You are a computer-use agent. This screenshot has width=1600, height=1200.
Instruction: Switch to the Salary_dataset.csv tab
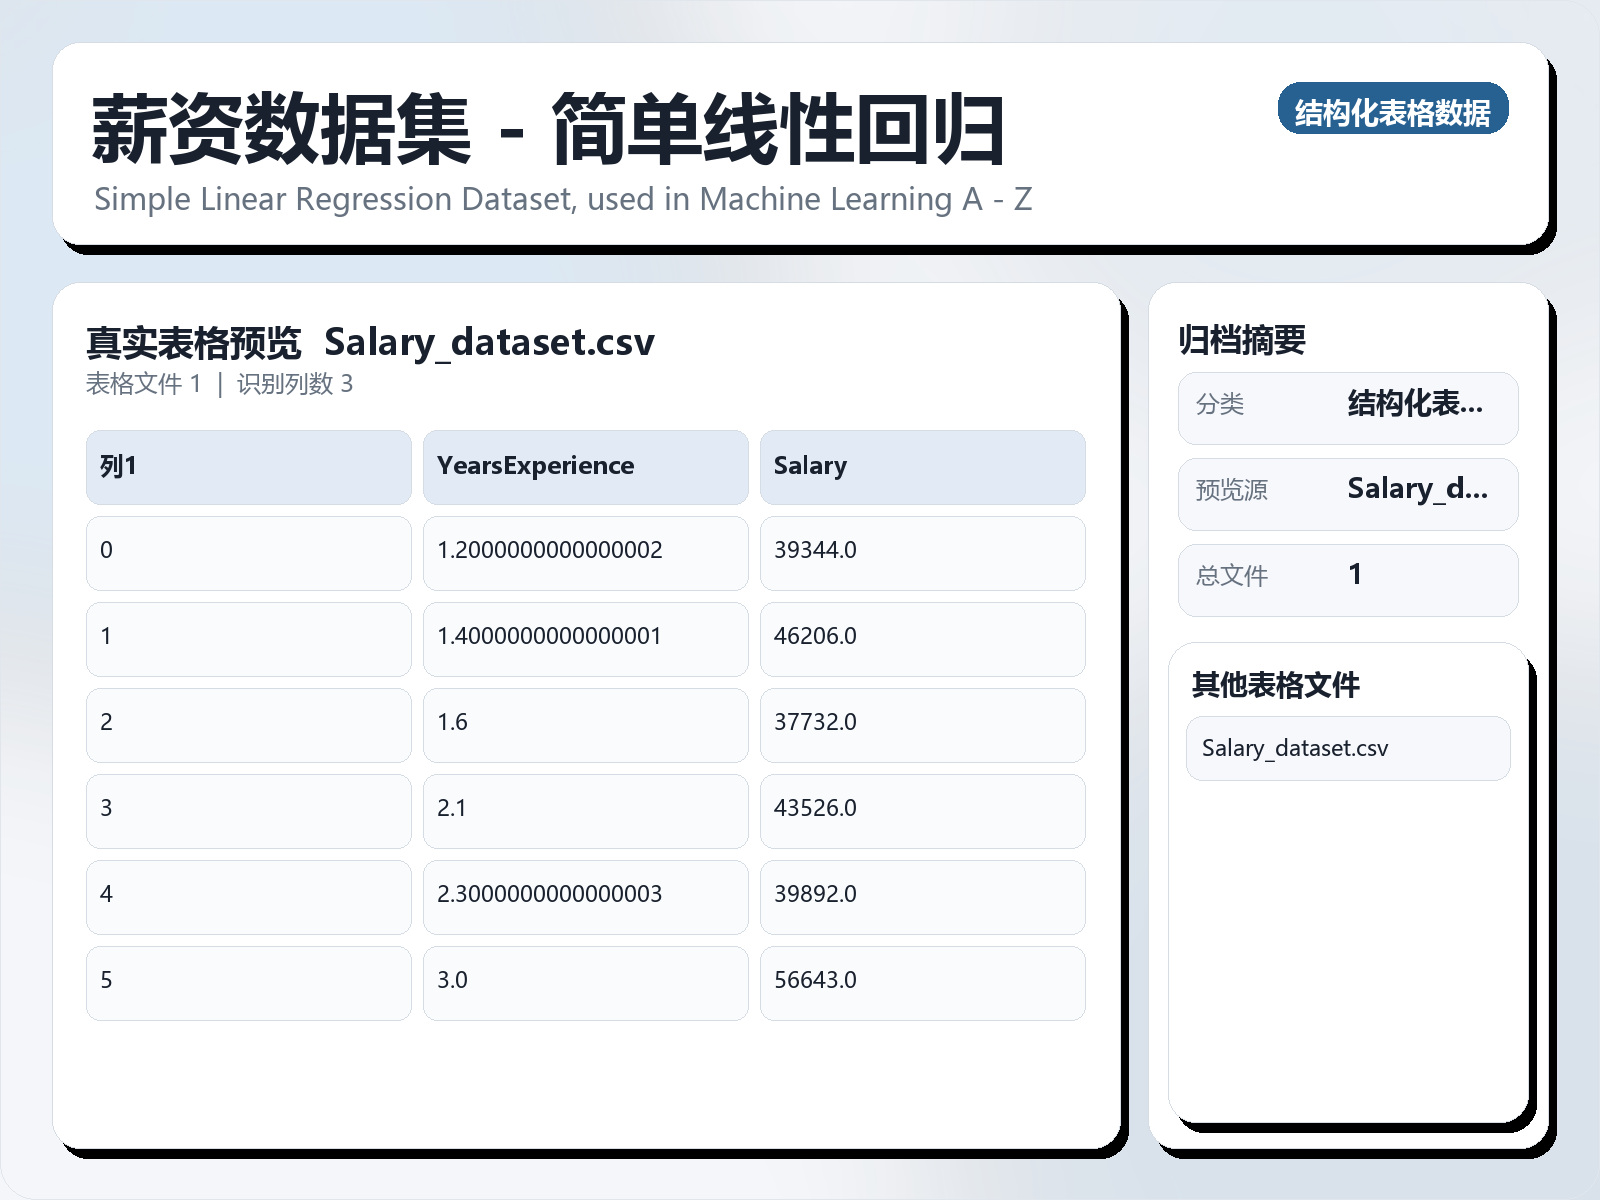489,342
